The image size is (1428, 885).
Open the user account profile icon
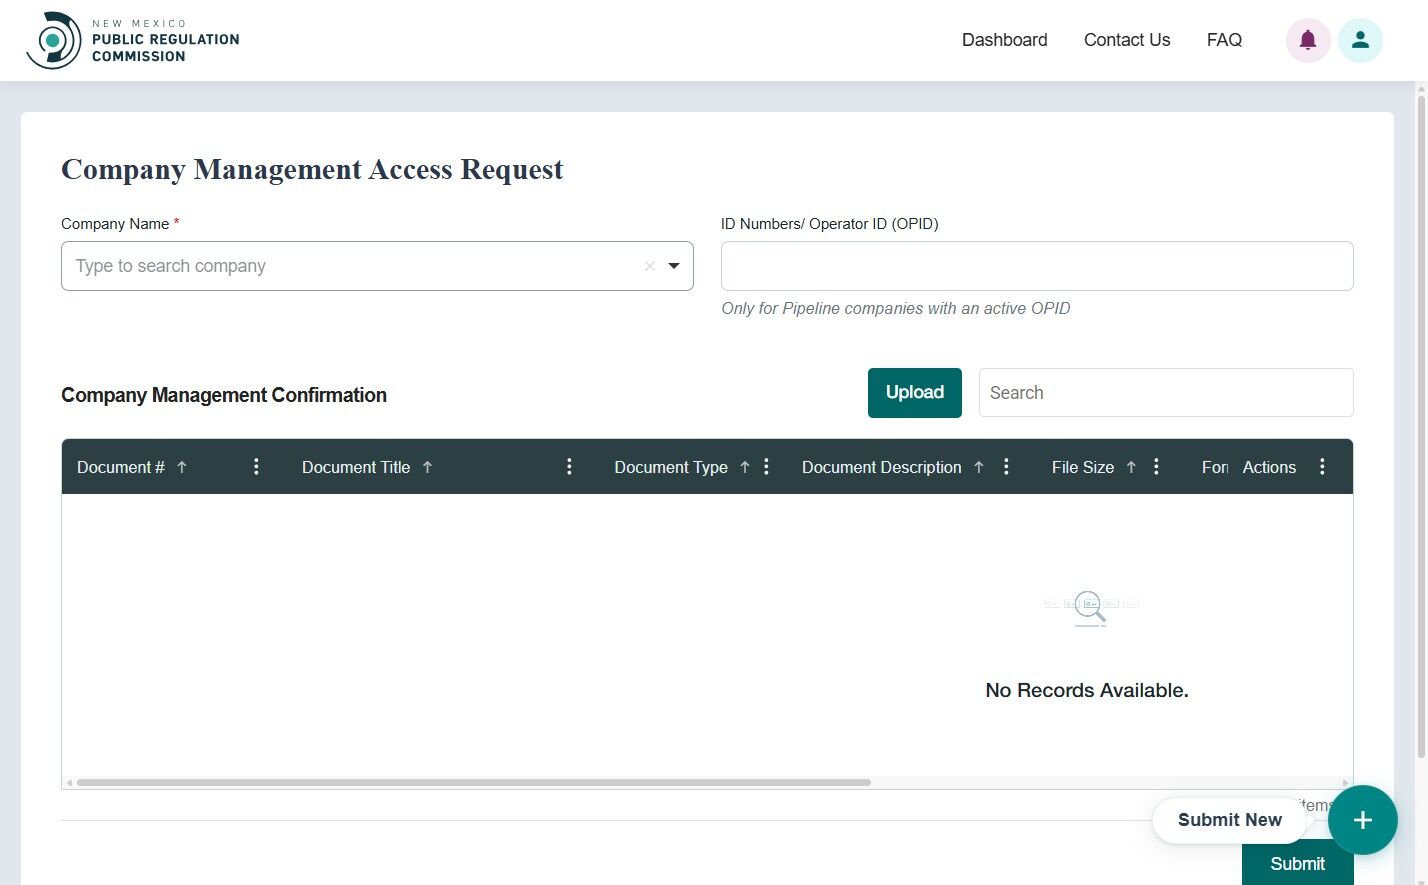tap(1360, 40)
